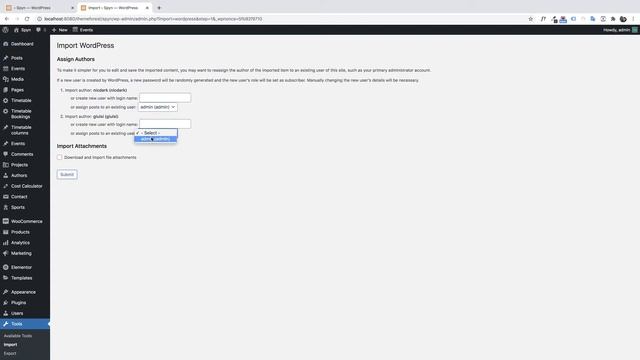Open a new browser tab
This screenshot has width=640, height=360.
159,8
